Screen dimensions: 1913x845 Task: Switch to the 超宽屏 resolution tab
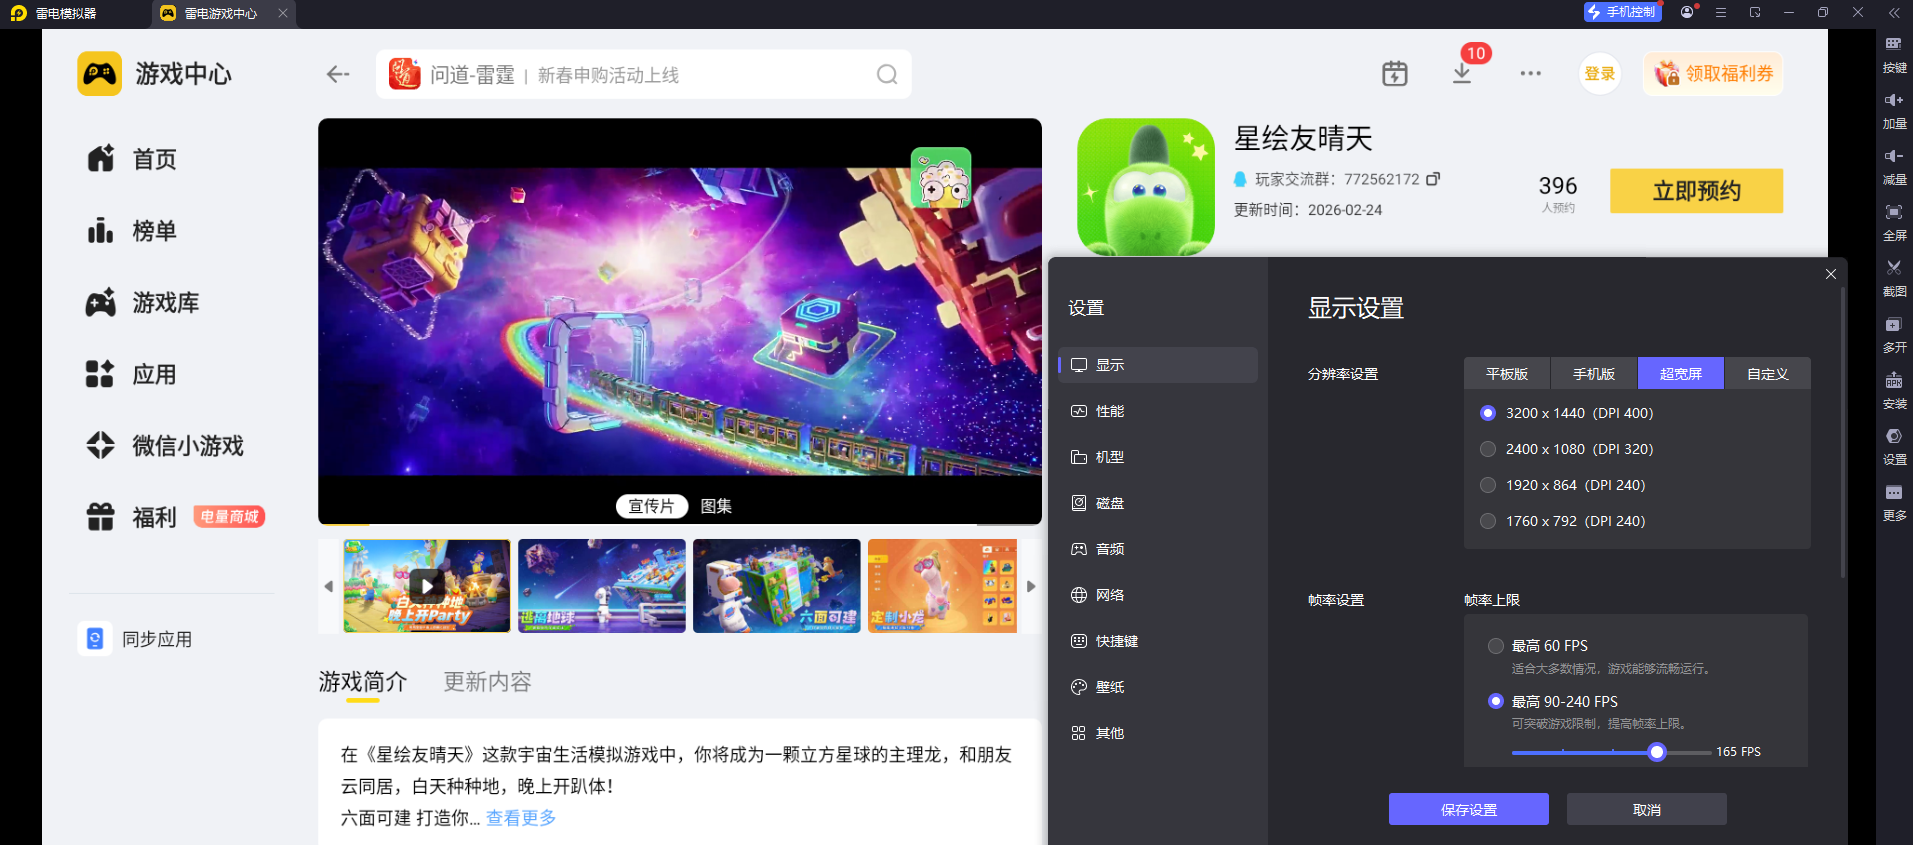[x=1681, y=373]
